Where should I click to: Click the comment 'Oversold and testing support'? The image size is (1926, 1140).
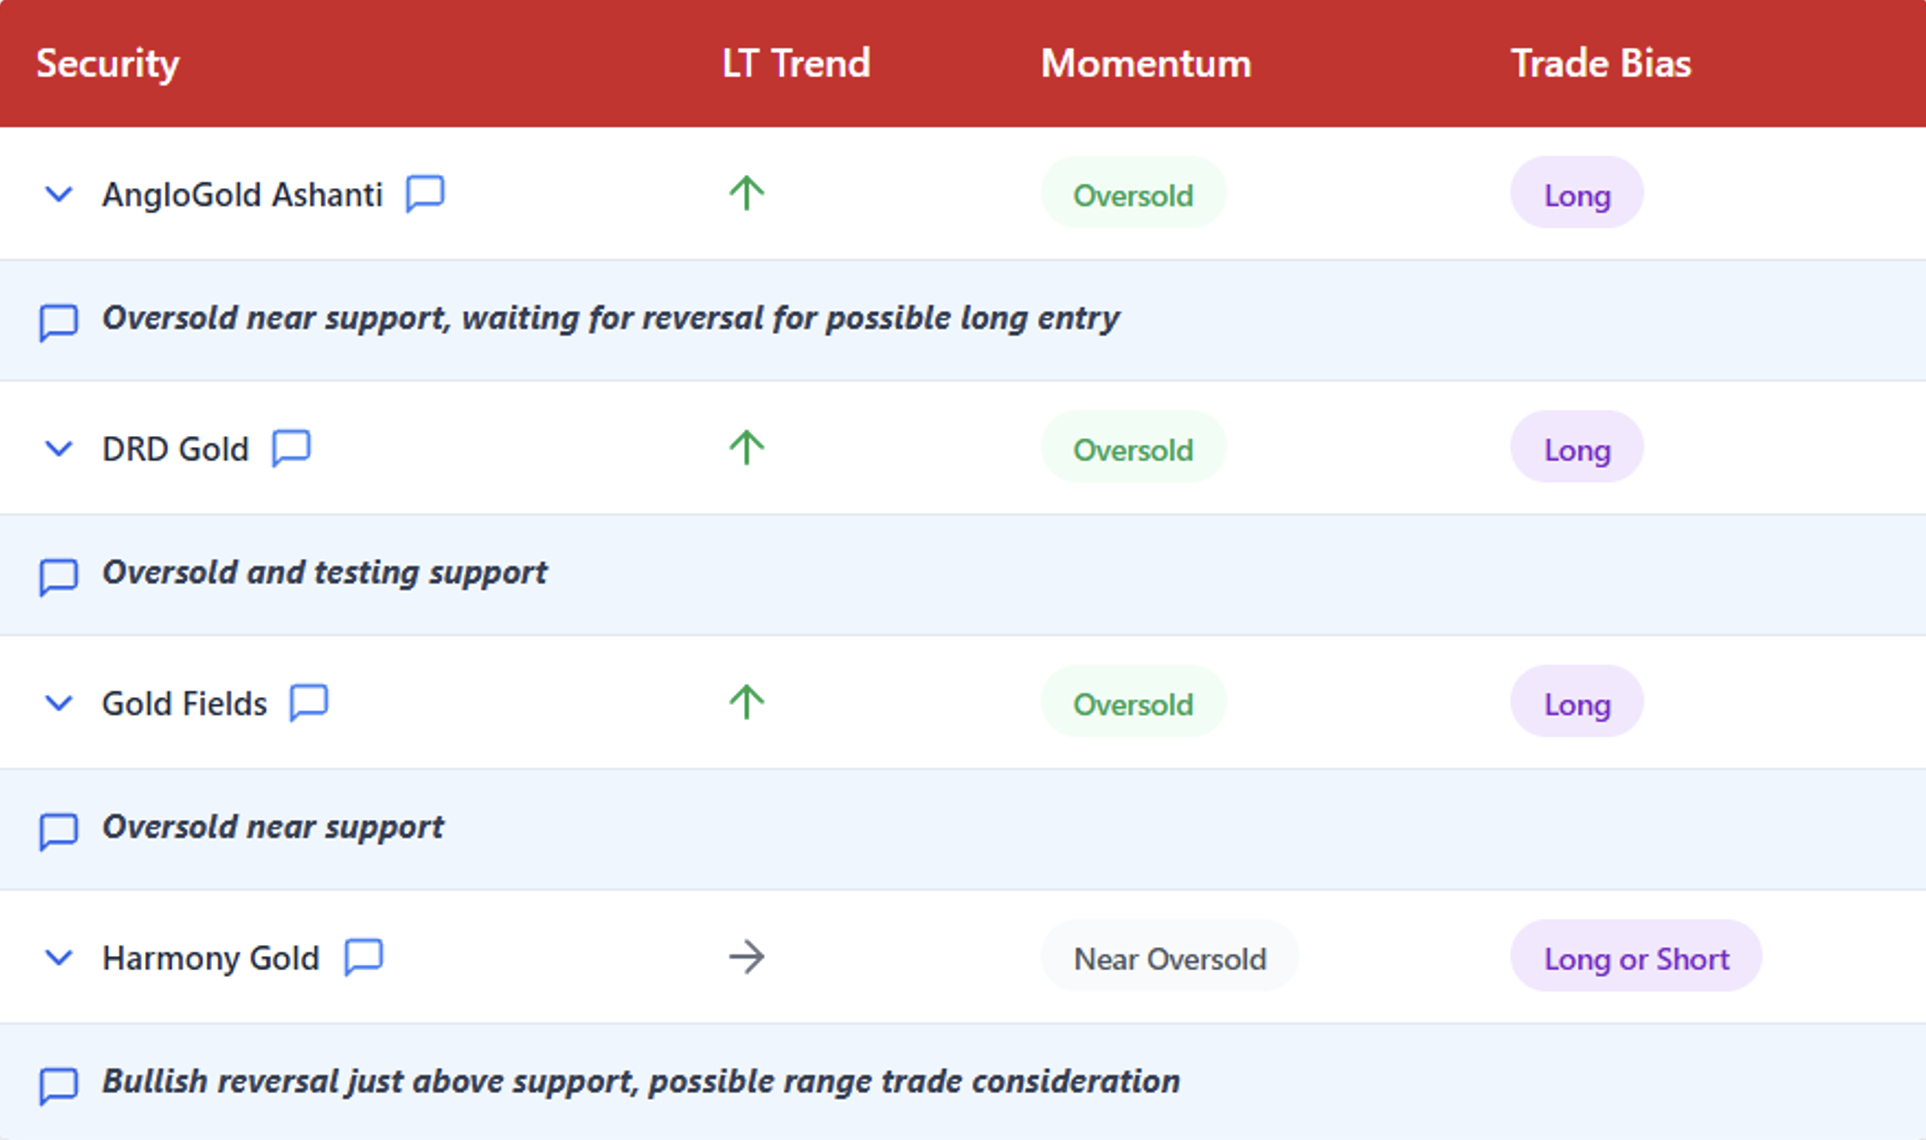[325, 572]
